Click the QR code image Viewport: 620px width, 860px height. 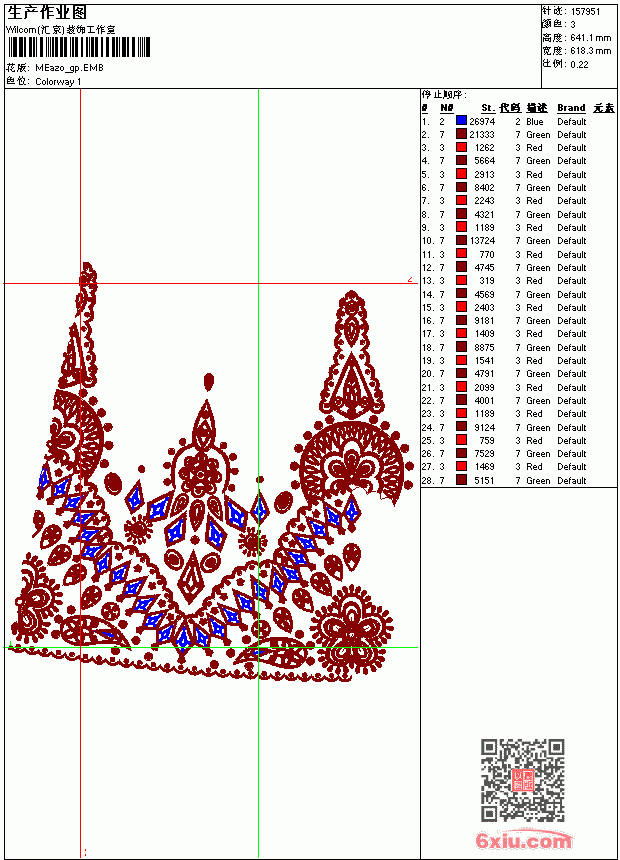[x=522, y=779]
